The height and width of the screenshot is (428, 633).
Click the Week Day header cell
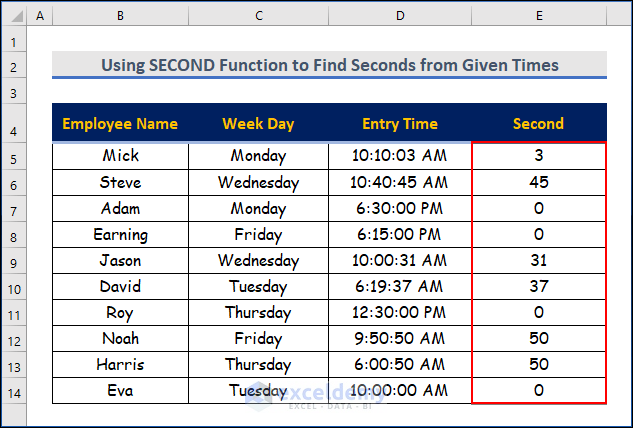258,124
